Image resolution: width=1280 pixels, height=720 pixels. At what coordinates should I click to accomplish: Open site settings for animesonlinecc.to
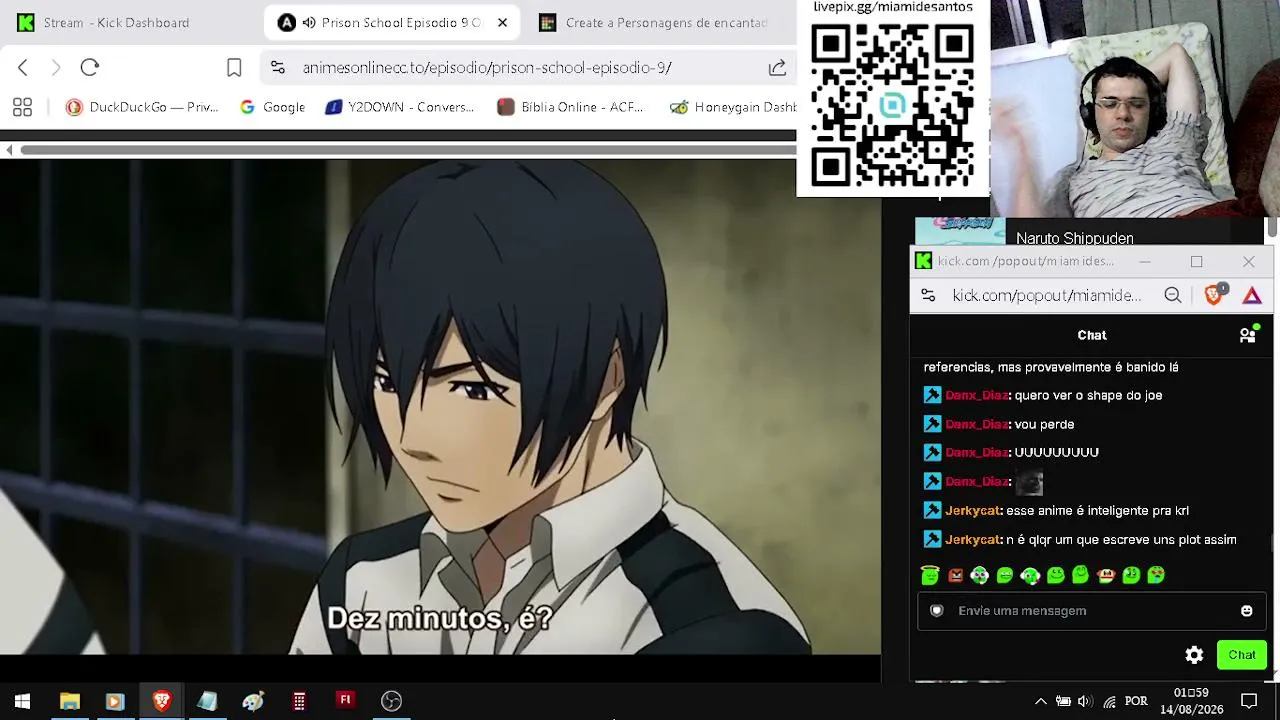[x=278, y=67]
